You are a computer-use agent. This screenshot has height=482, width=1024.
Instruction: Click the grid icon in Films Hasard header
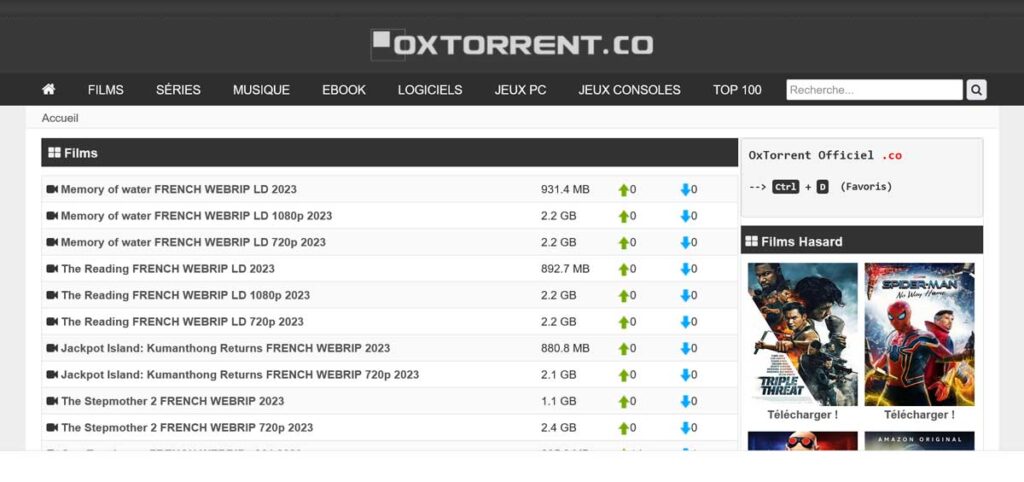(x=751, y=242)
